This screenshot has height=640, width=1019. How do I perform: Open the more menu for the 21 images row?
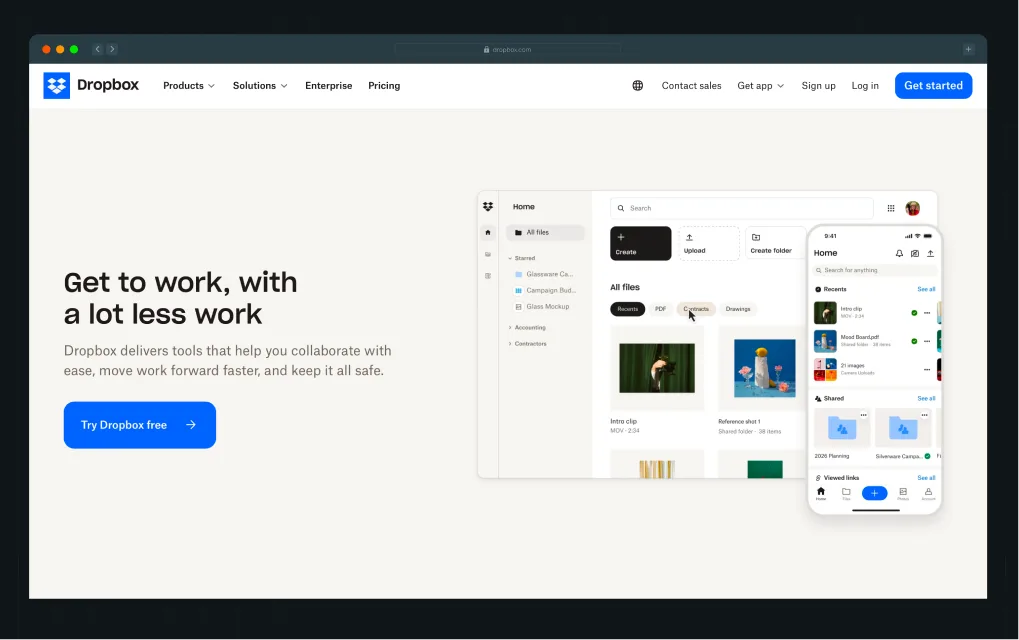click(x=927, y=370)
